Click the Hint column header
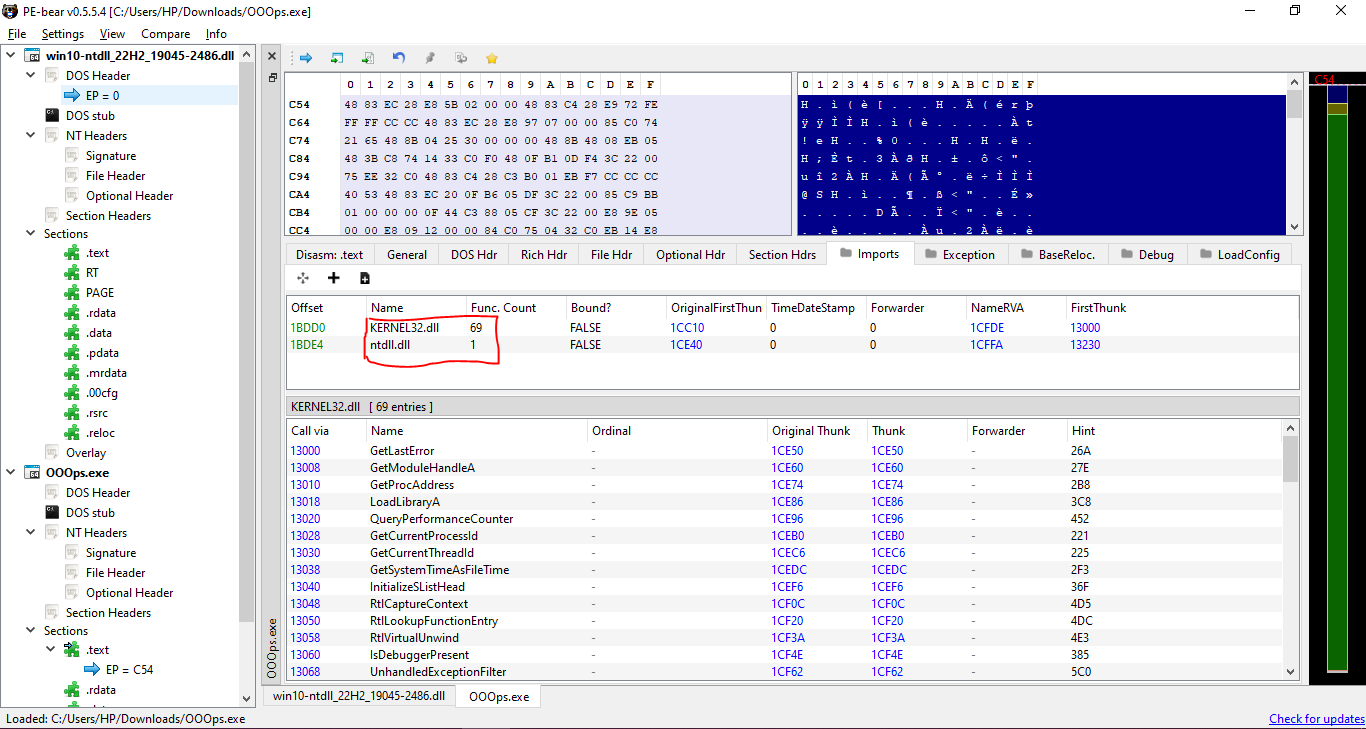Image resolution: width=1366 pixels, height=729 pixels. tap(1174, 430)
